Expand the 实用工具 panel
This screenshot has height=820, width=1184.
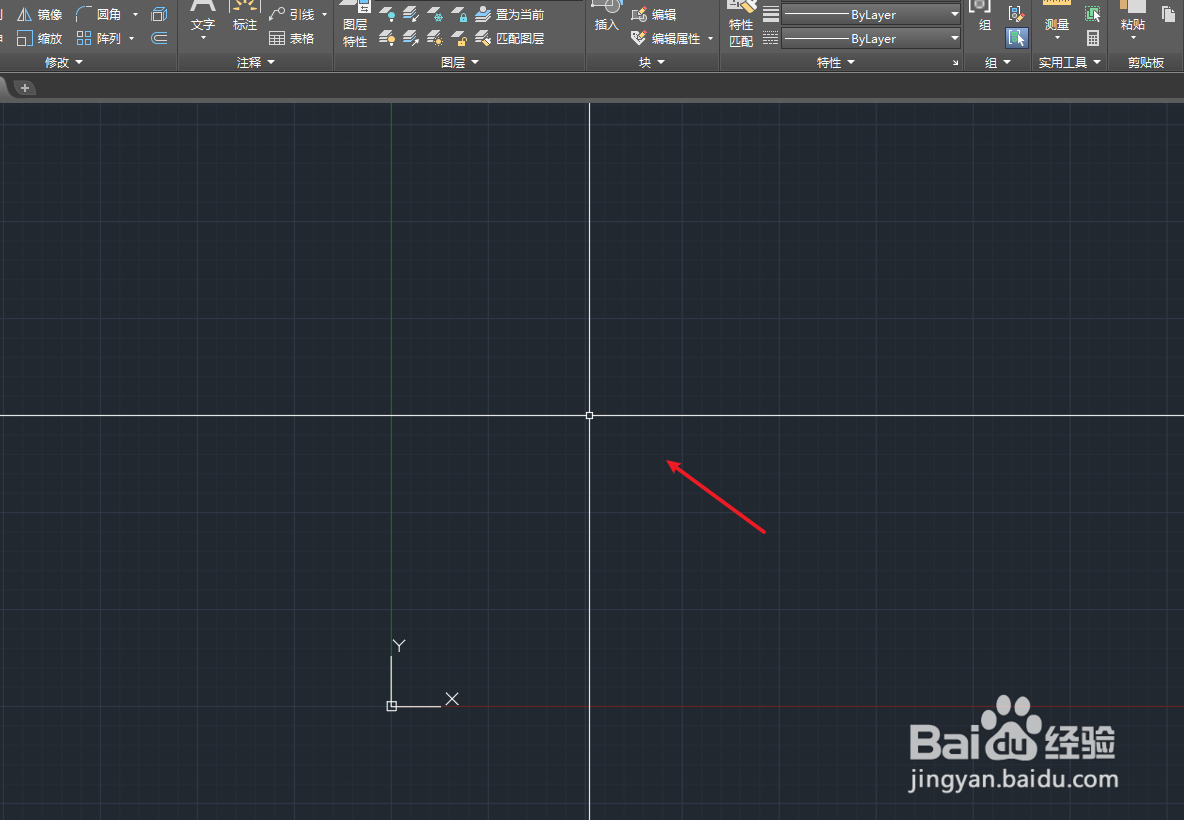(1069, 63)
